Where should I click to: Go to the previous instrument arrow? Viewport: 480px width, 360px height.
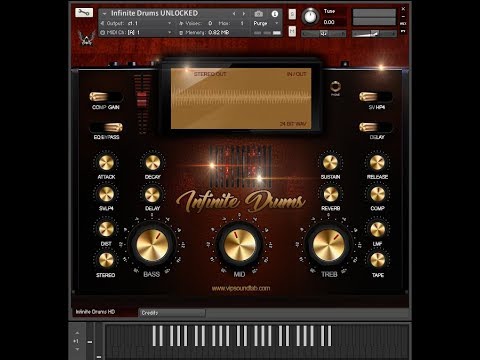(234, 14)
